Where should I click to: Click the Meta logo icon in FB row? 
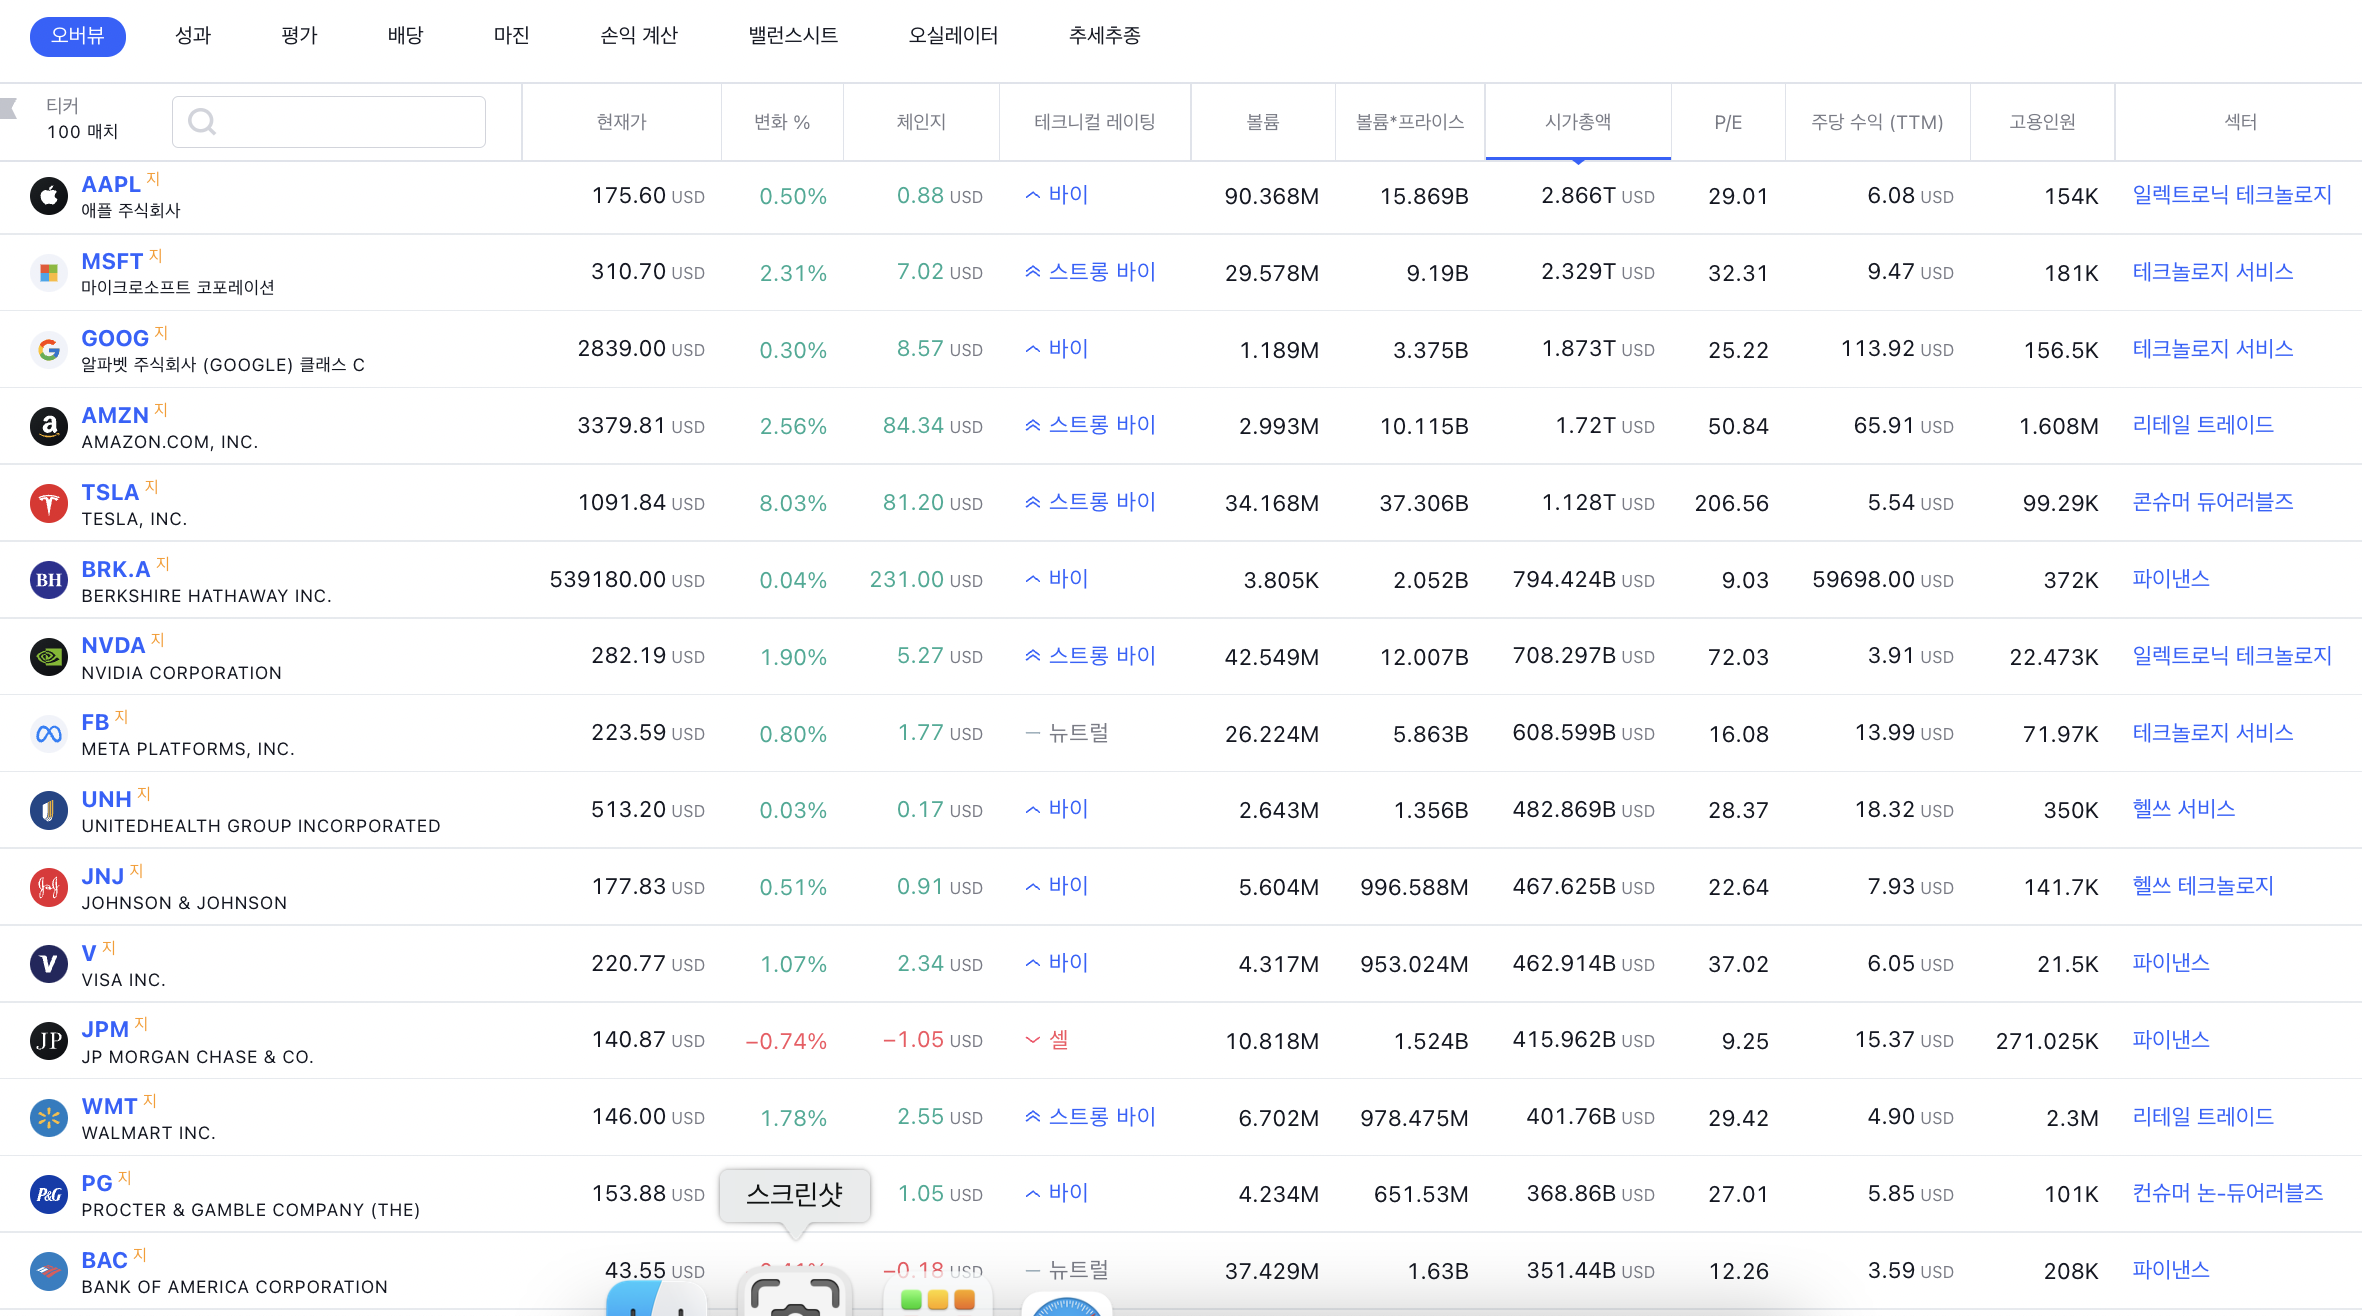(x=48, y=734)
